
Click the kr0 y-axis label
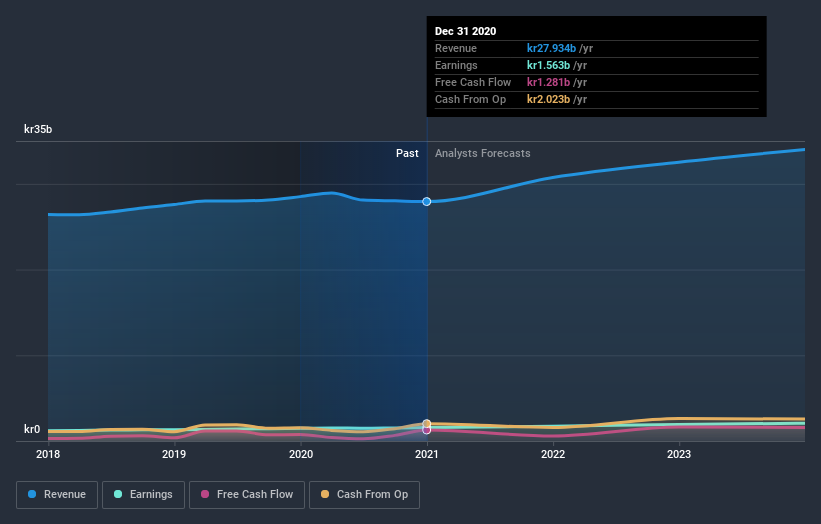pos(32,429)
